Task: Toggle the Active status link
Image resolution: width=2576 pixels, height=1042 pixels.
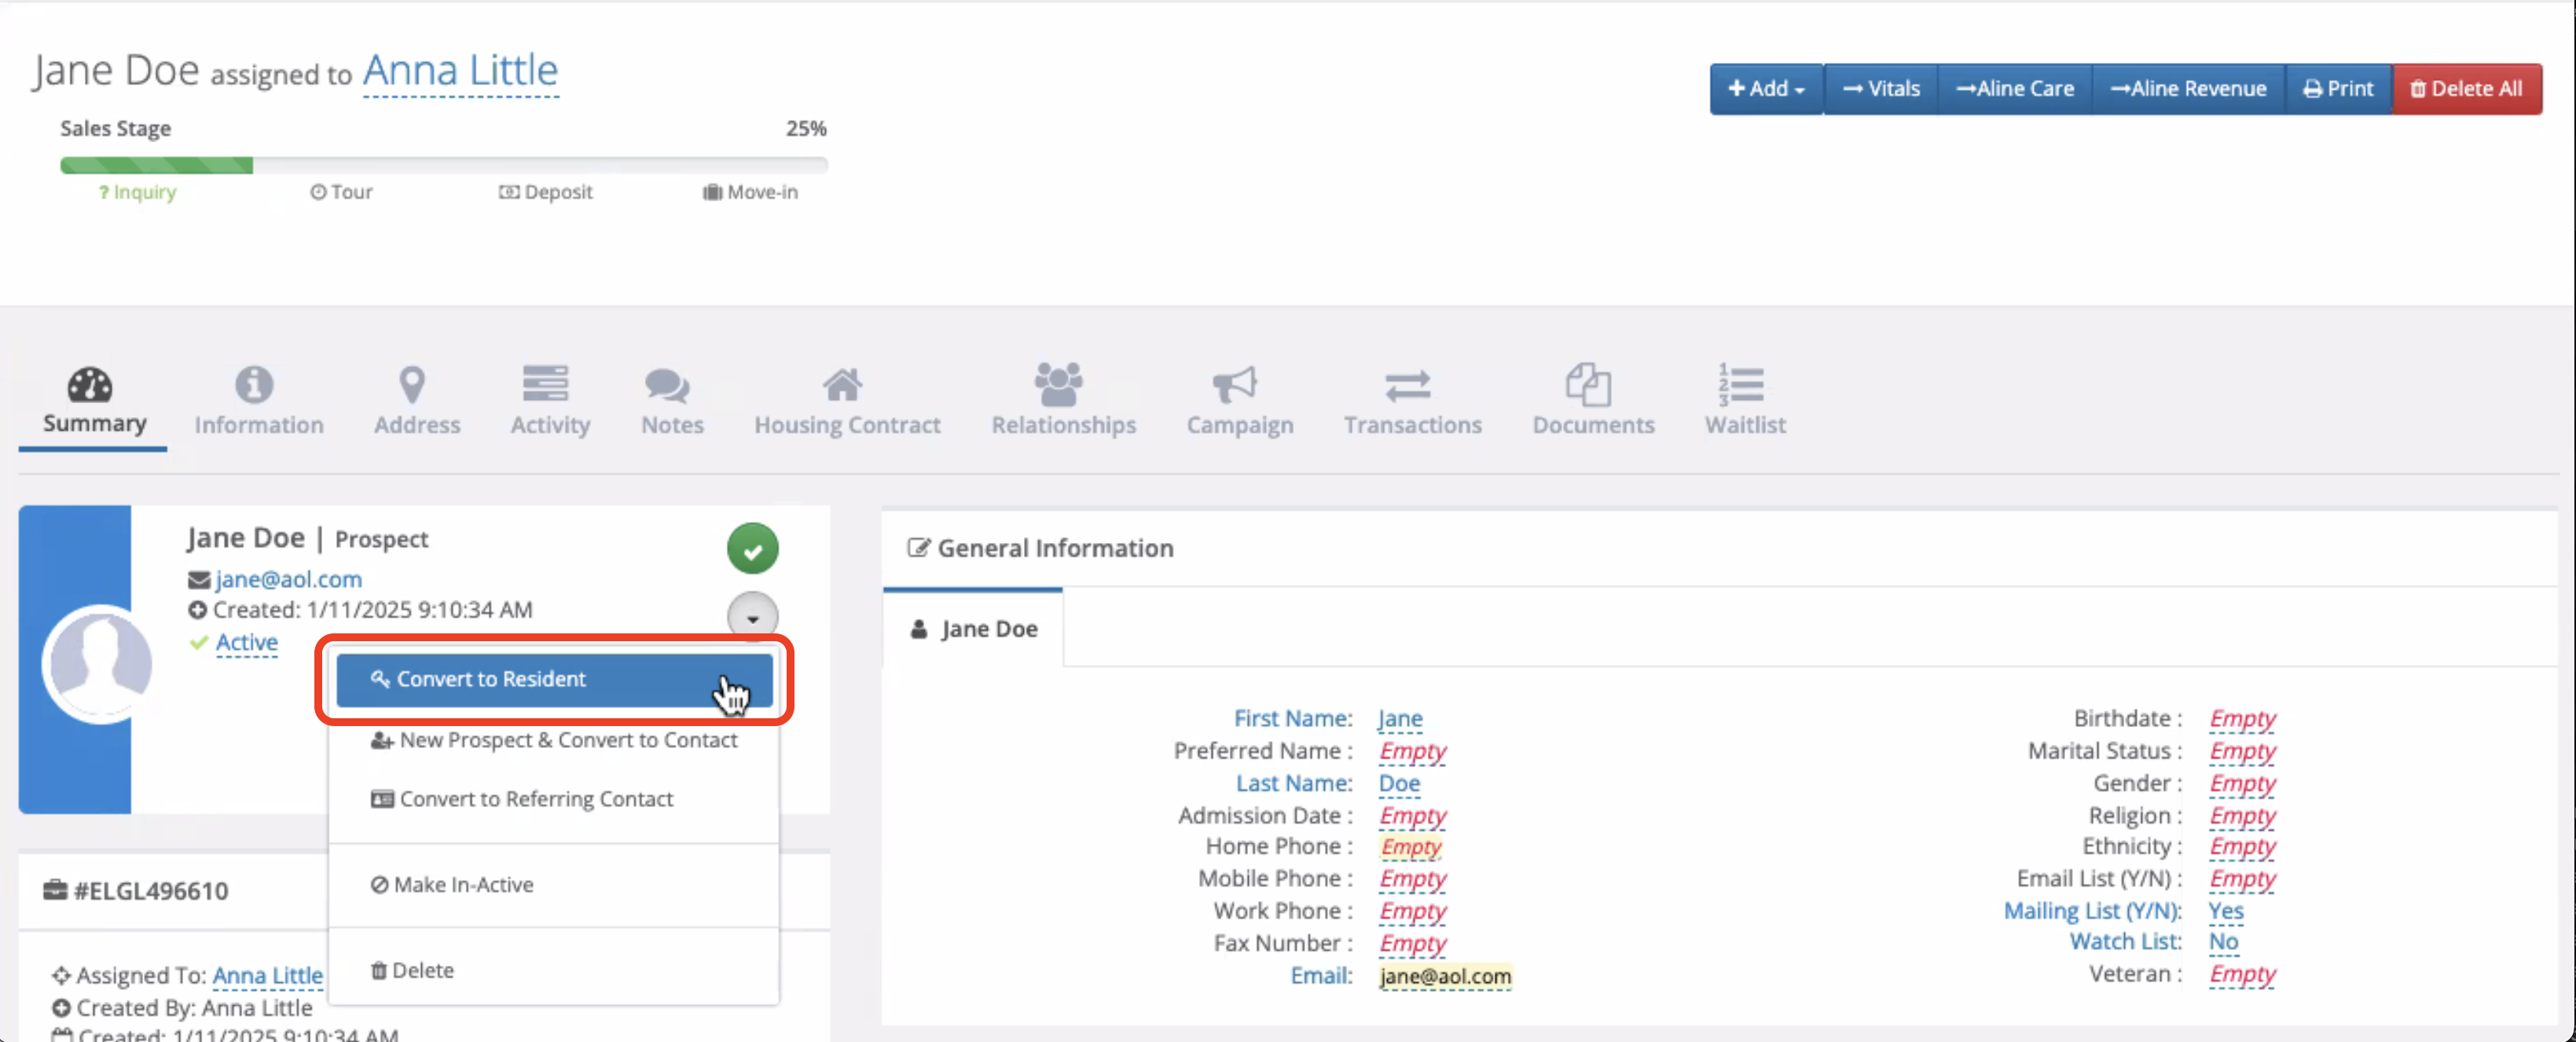Action: click(x=246, y=642)
